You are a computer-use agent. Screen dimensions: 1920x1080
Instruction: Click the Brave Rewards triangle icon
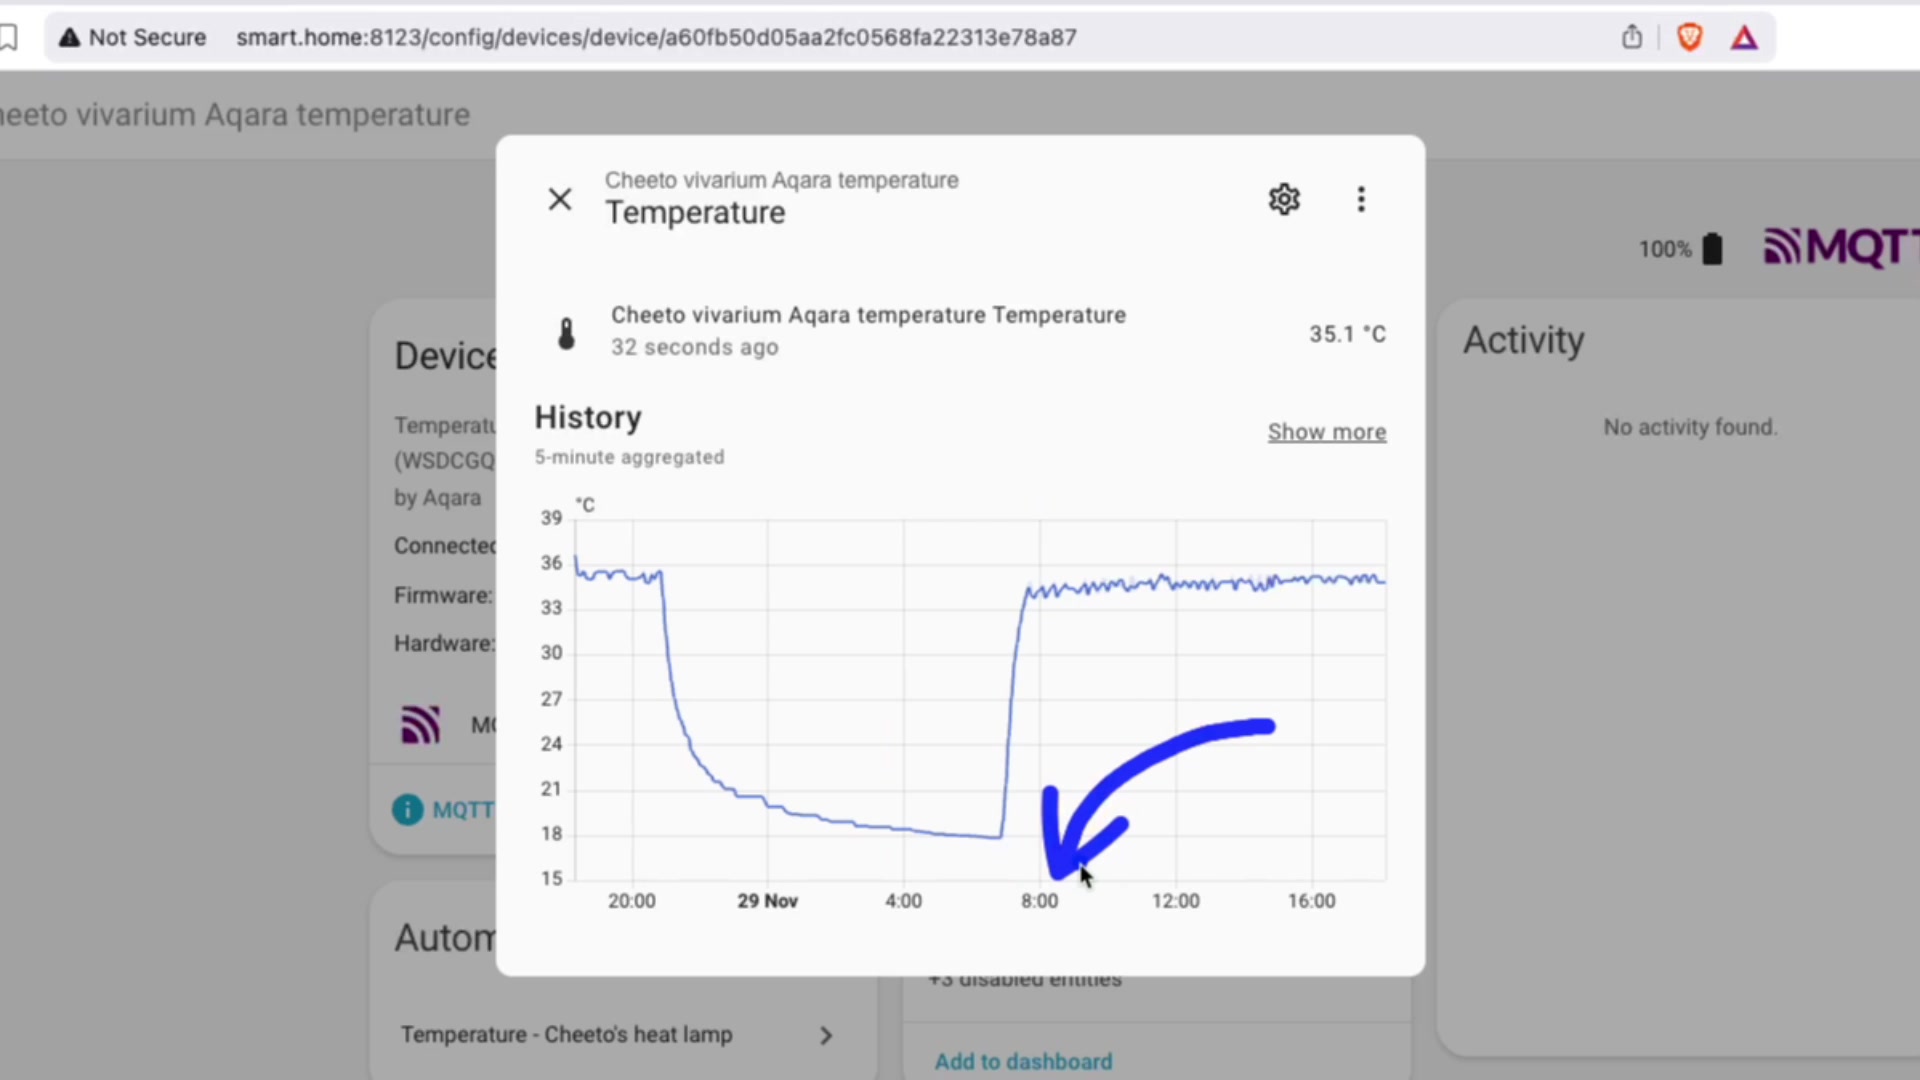pyautogui.click(x=1744, y=38)
